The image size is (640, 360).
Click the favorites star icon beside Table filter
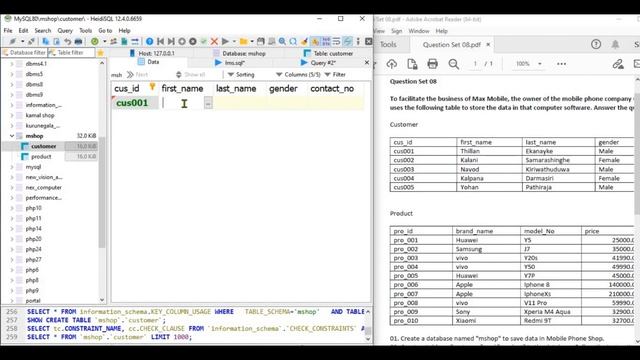tap(100, 53)
